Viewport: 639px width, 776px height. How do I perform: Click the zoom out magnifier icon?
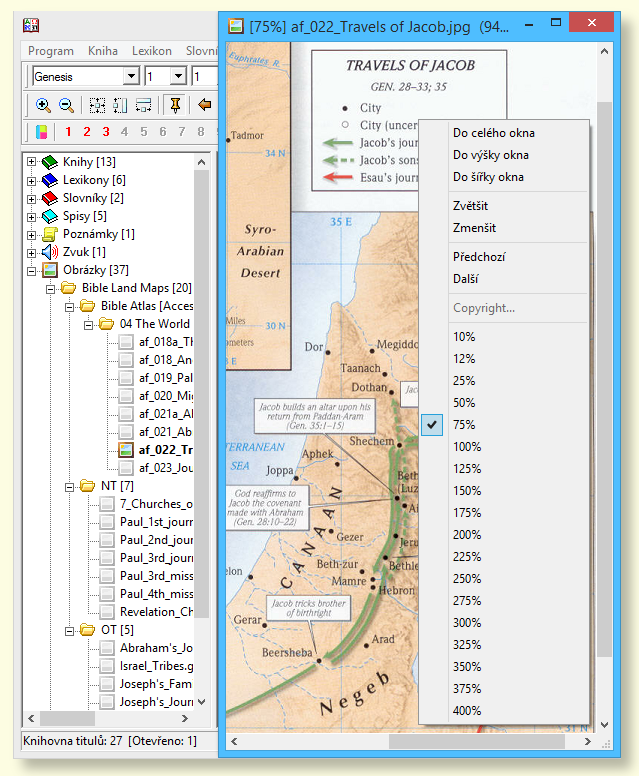click(x=66, y=105)
